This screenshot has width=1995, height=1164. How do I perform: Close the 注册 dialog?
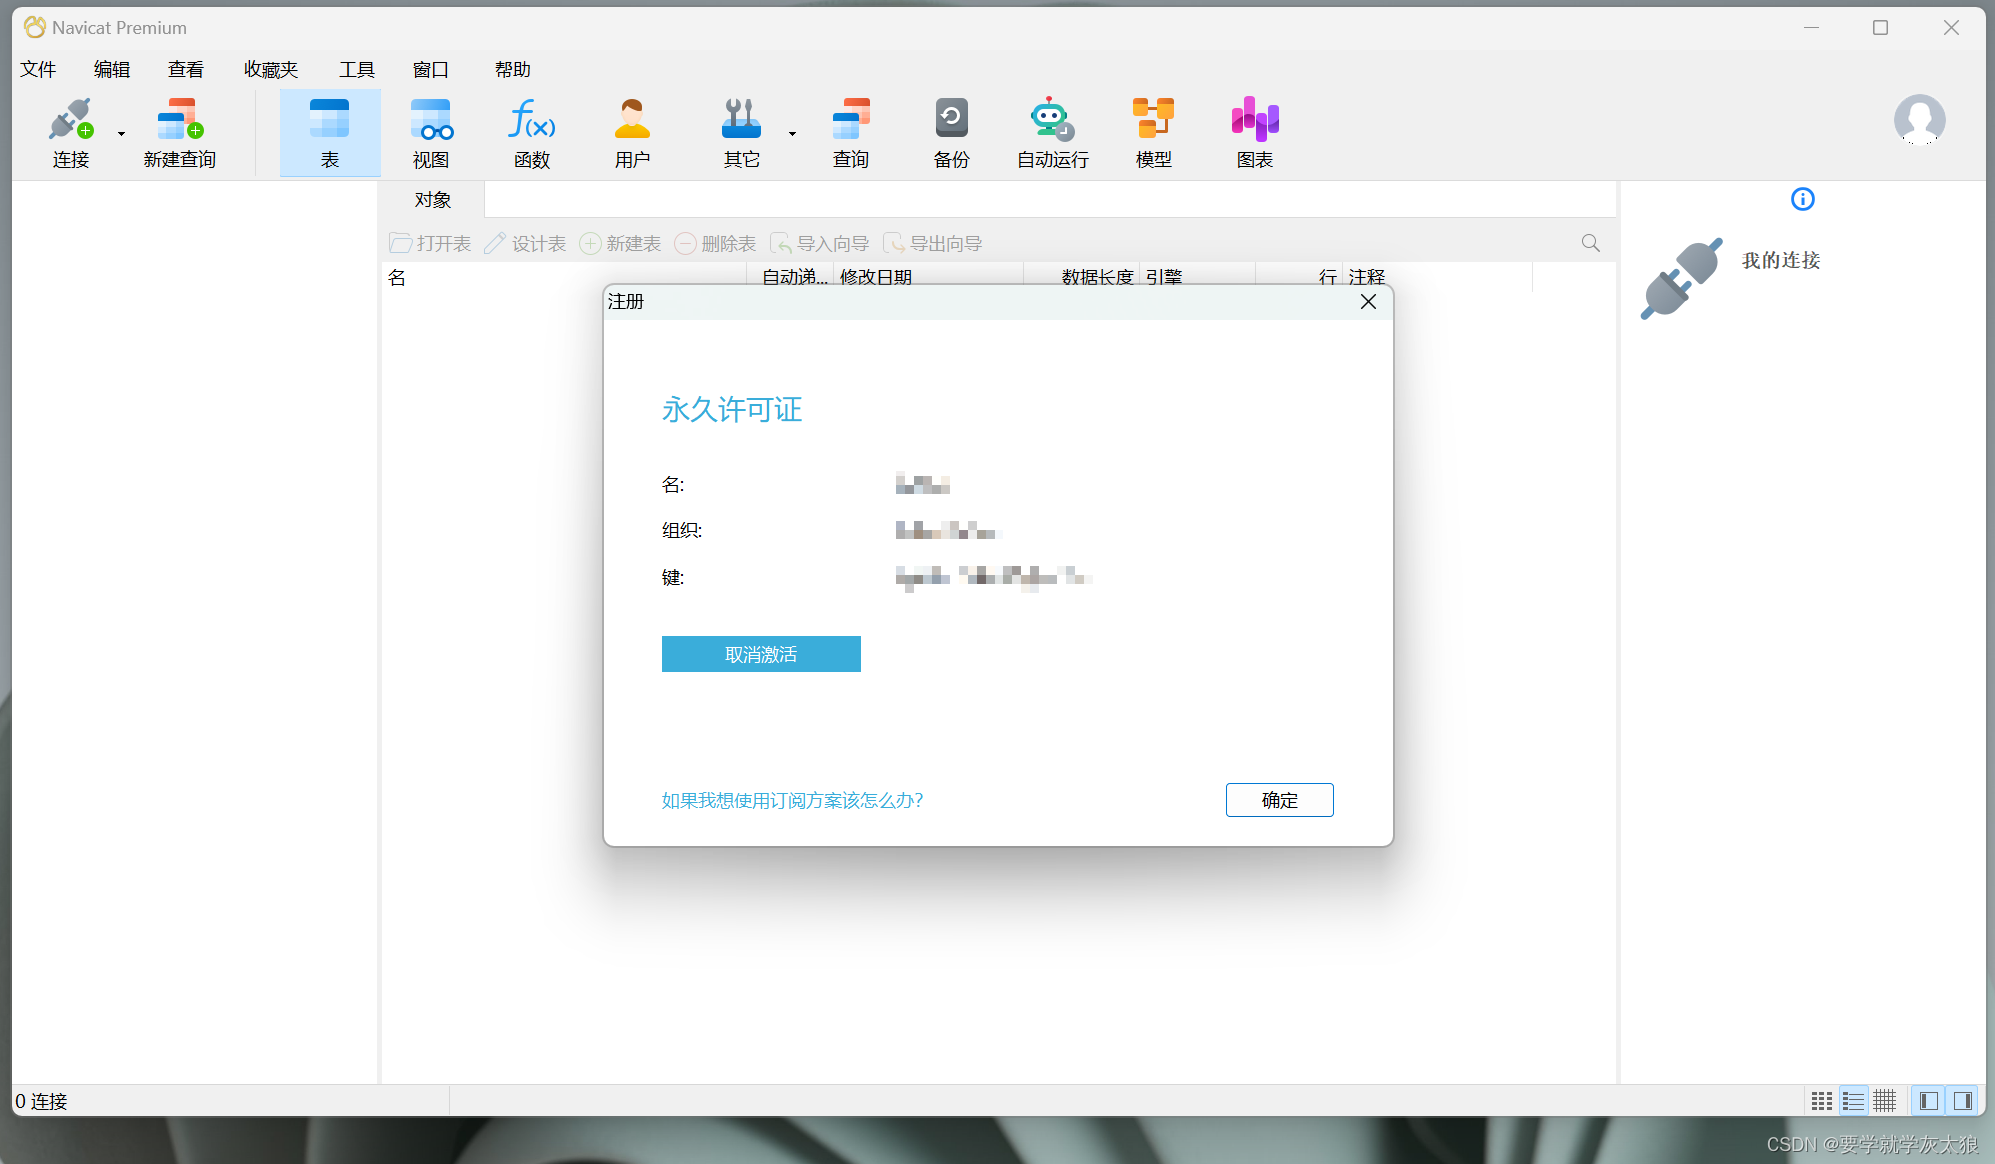click(1368, 302)
